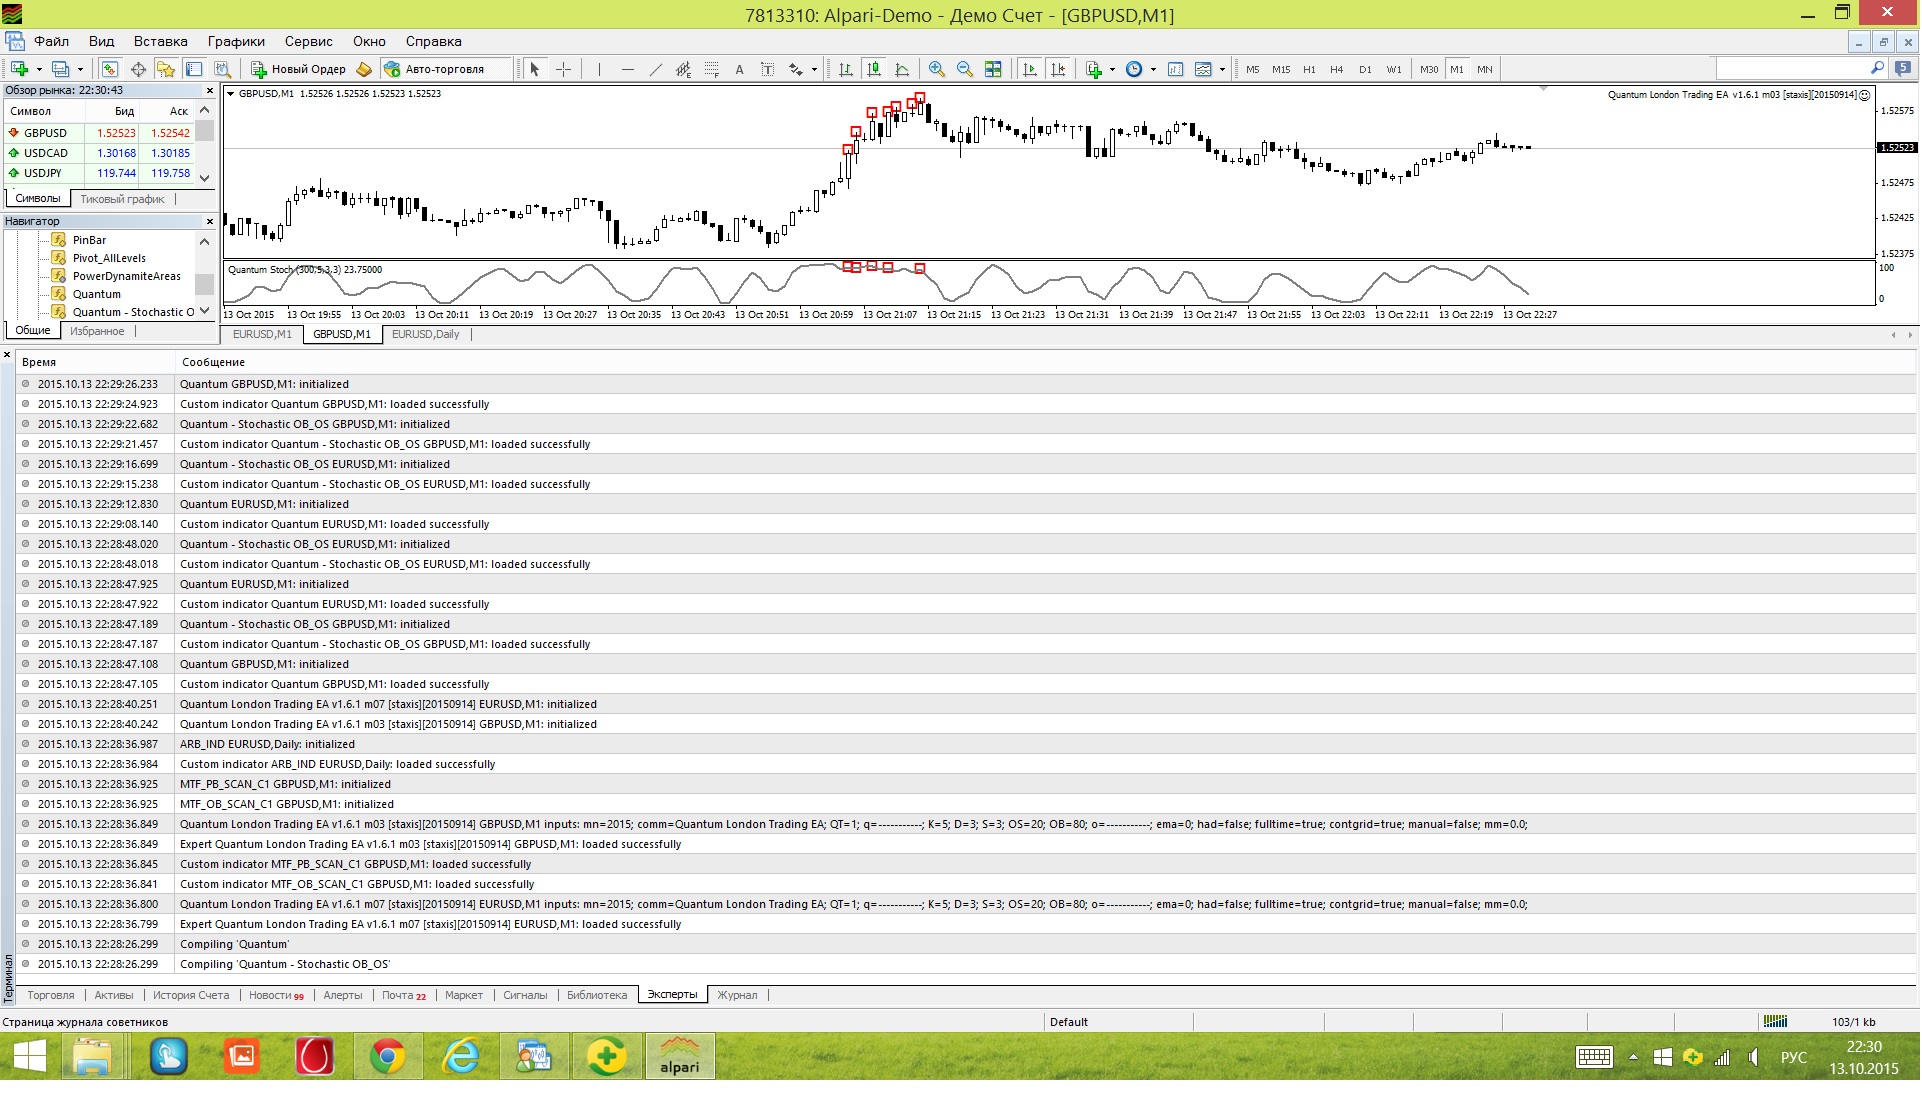Screen dimensions: 1922x1102
Task: Select the Fibonacci retracement tool
Action: point(711,69)
